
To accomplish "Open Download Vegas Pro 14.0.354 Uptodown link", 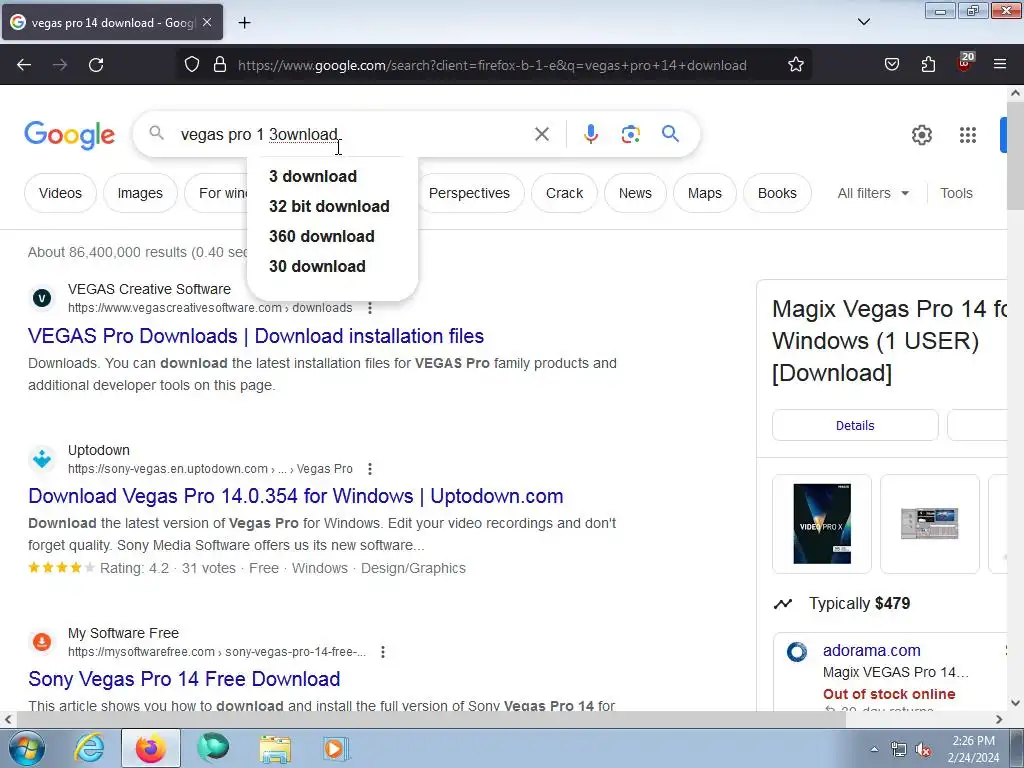I will pyautogui.click(x=296, y=496).
